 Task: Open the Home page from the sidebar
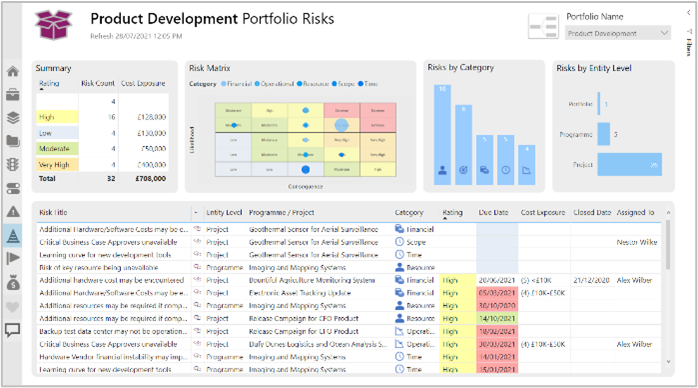coord(13,71)
